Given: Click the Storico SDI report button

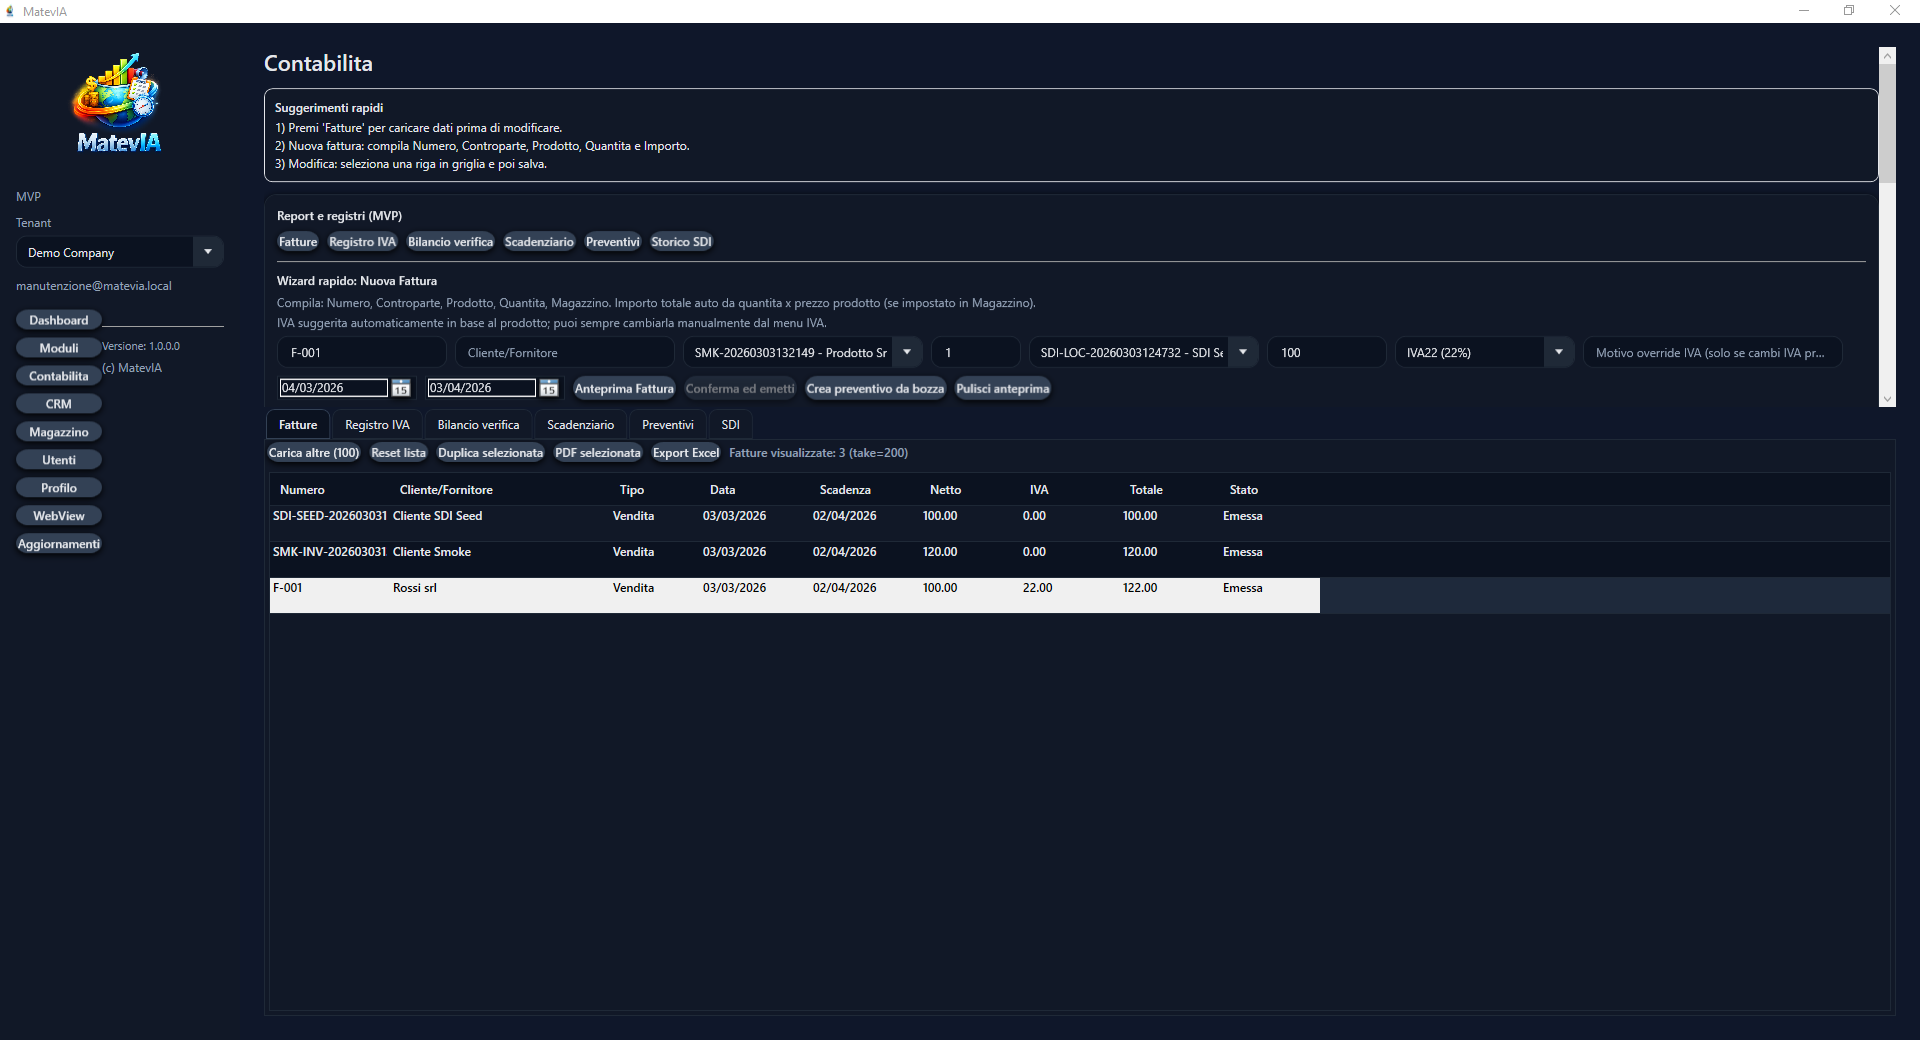Looking at the screenshot, I should pyautogui.click(x=681, y=242).
